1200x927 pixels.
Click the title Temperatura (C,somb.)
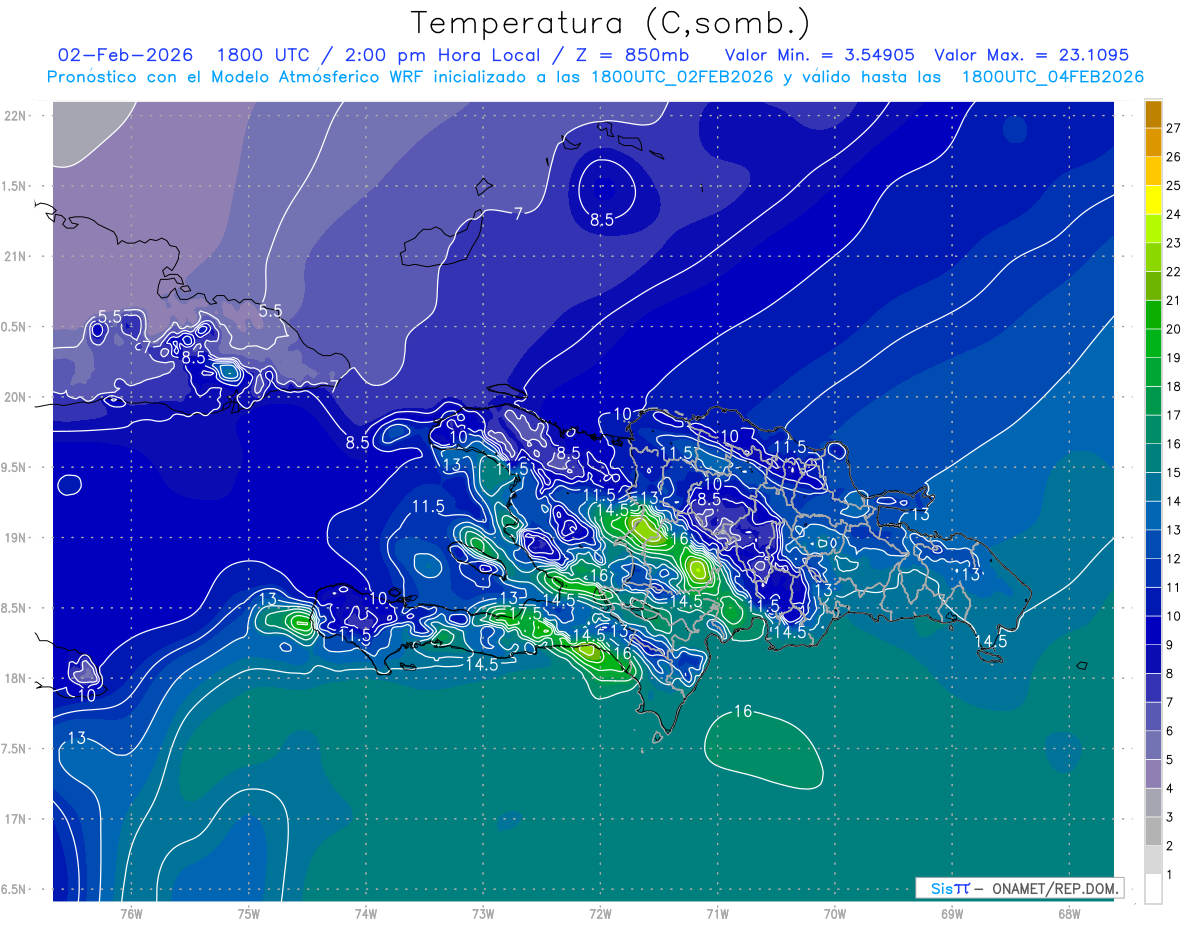[x=611, y=23]
